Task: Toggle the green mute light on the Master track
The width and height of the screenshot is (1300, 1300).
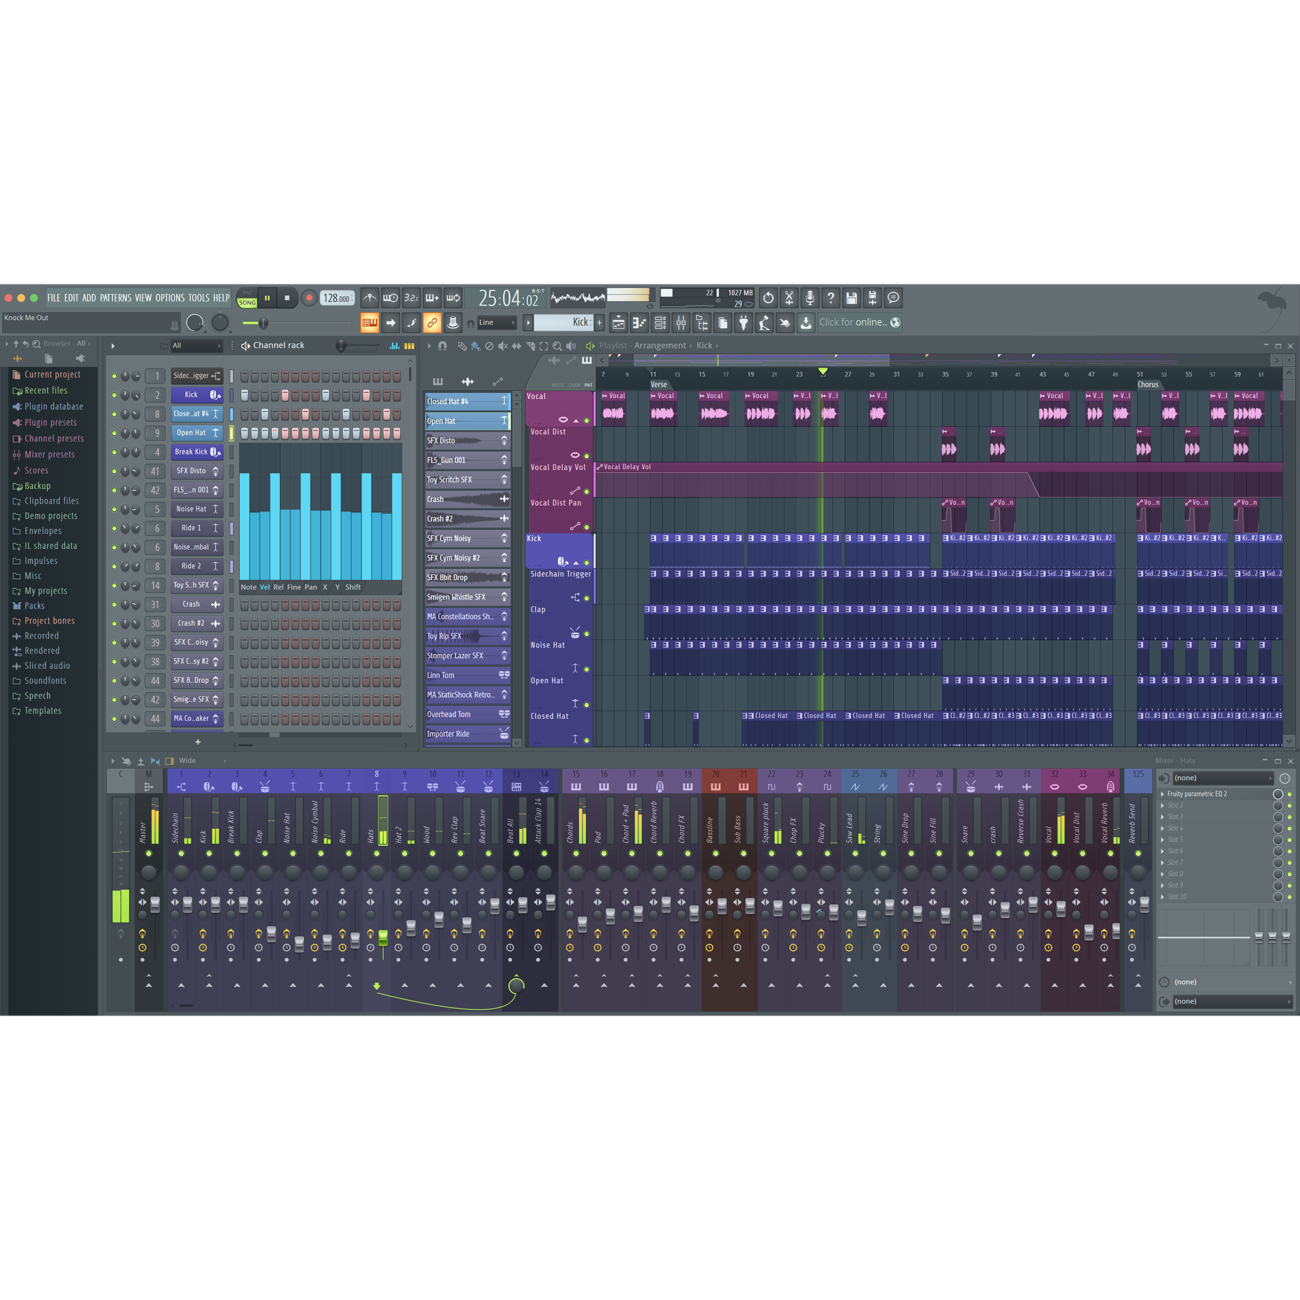Action: tap(149, 853)
